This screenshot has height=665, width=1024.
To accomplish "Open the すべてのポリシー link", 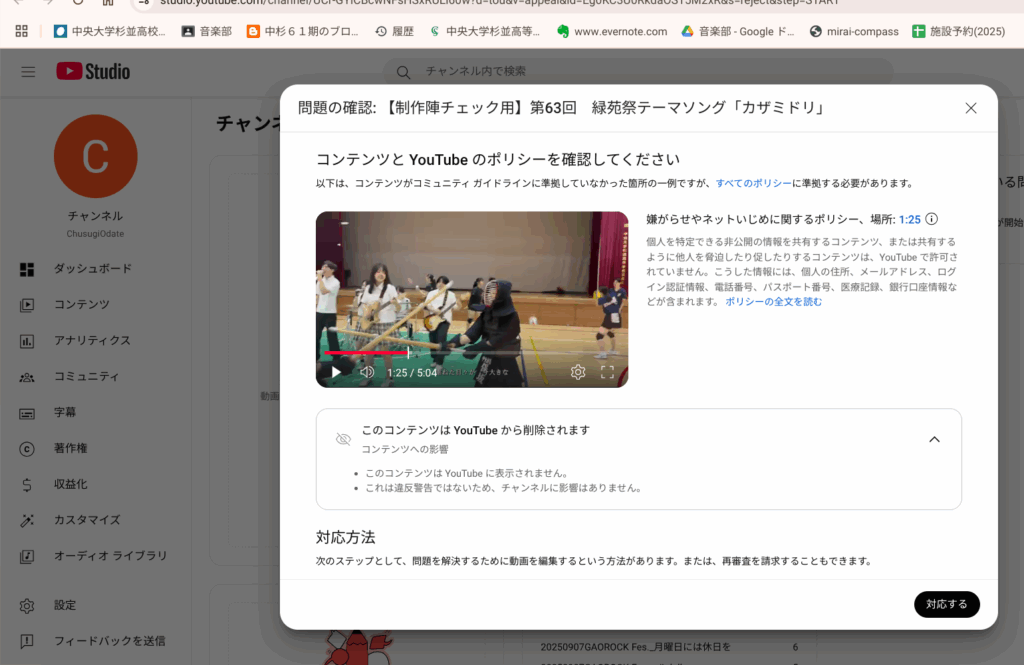I will [x=753, y=183].
